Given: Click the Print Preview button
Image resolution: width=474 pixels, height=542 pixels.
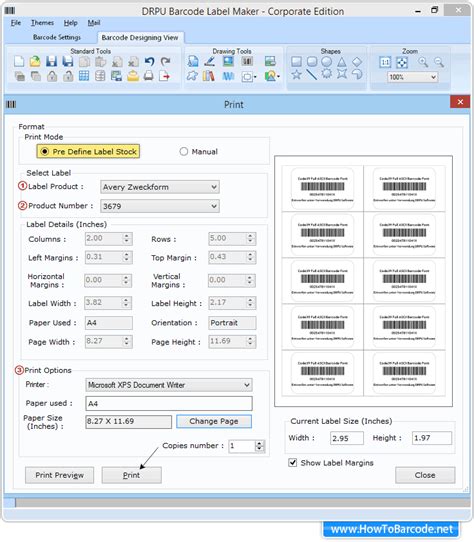Looking at the screenshot, I should [x=59, y=475].
